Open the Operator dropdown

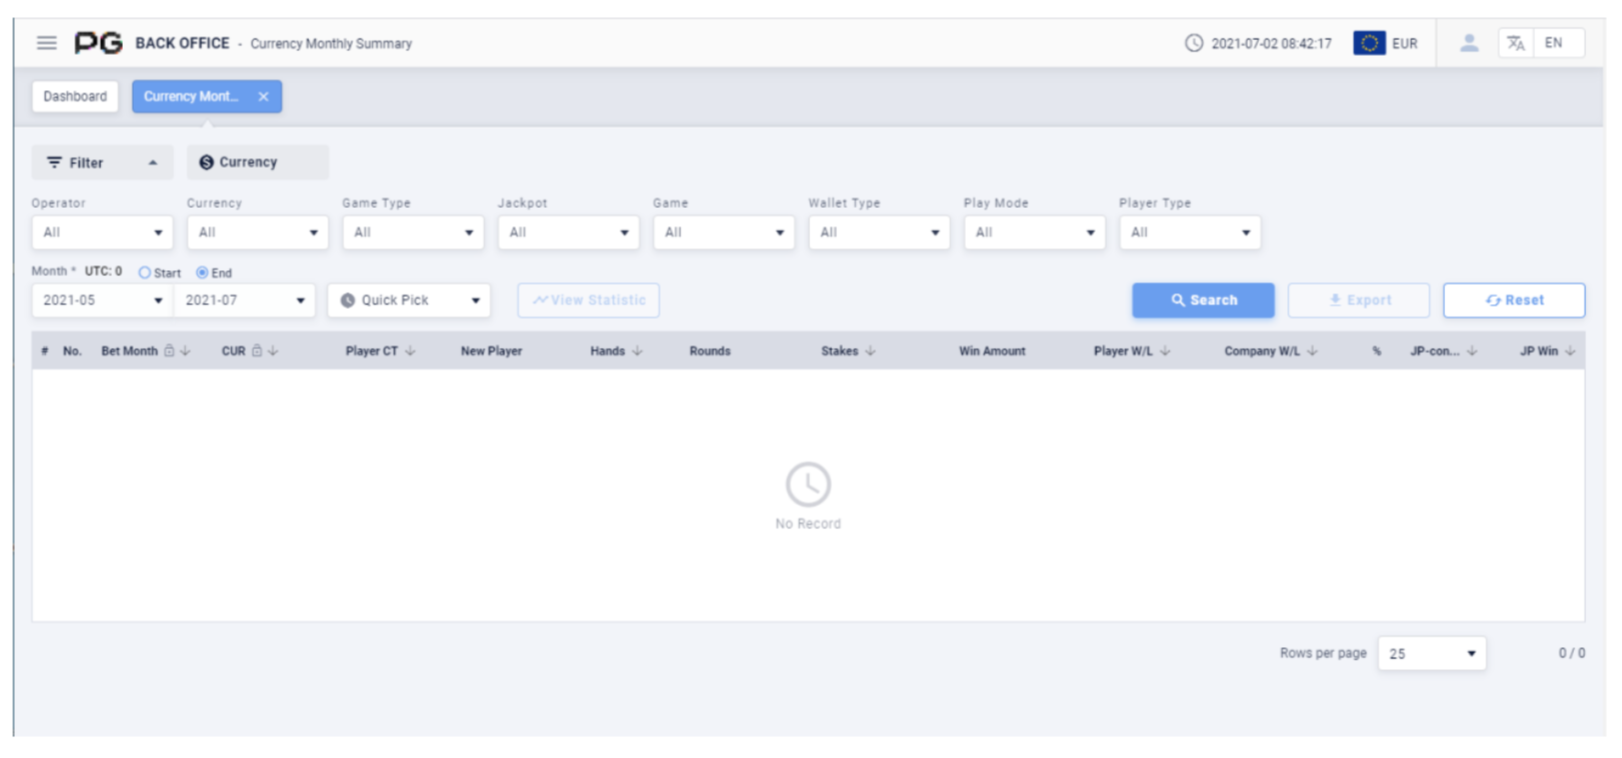click(102, 232)
